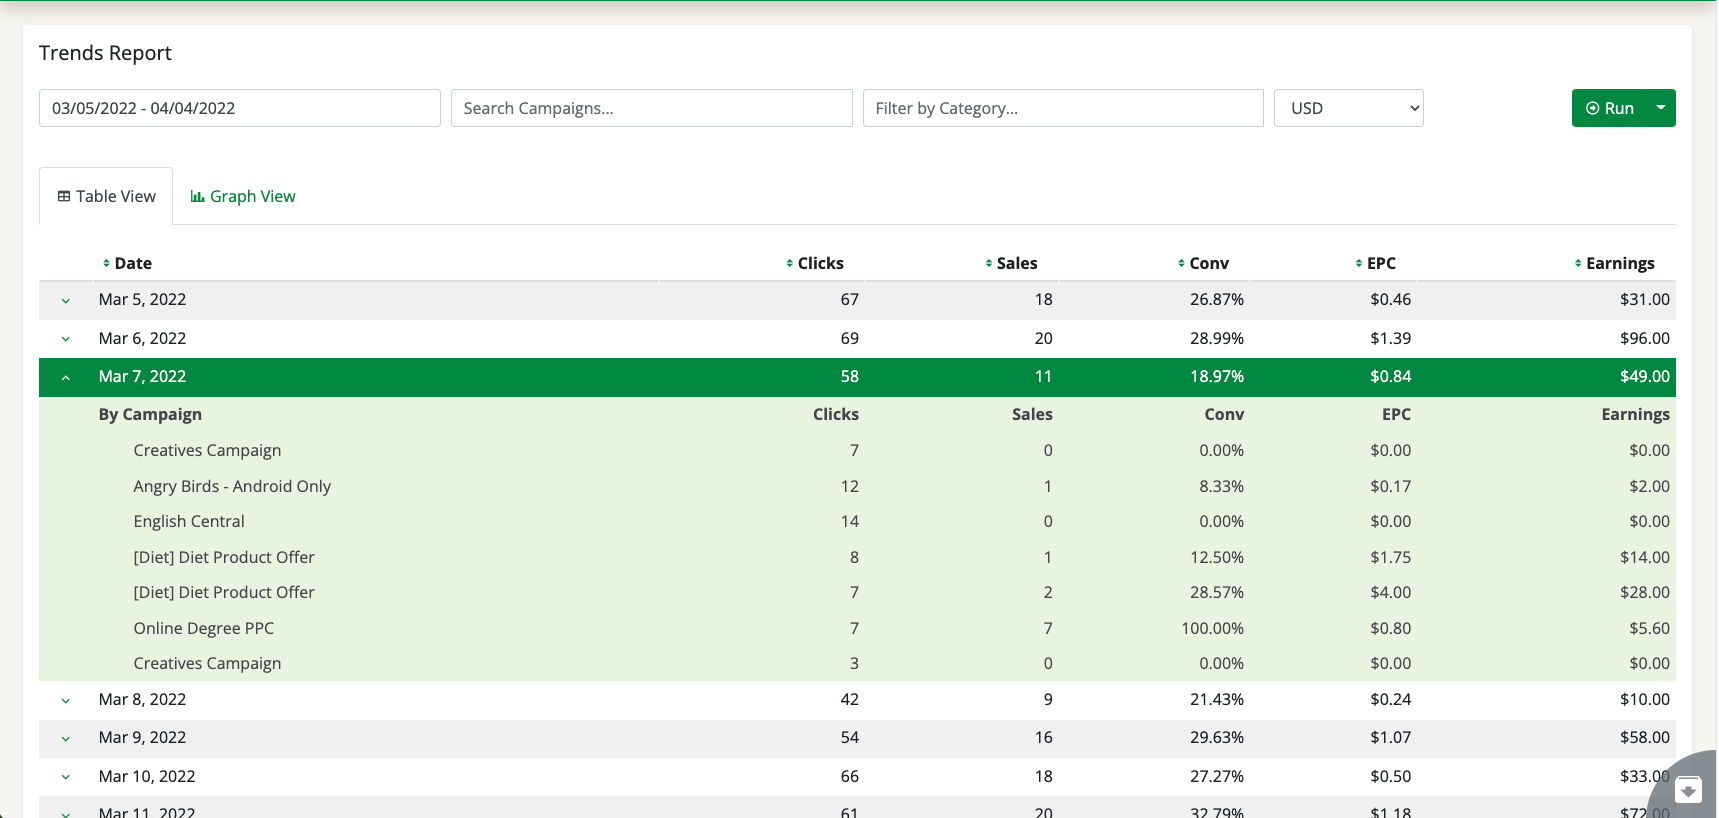Click the sort icon beside Conv header
This screenshot has width=1719, height=818.
[1181, 264]
